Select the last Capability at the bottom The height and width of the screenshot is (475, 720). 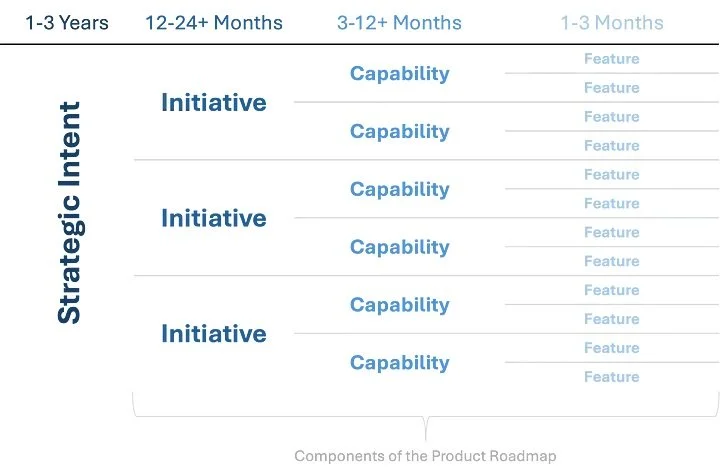coord(399,363)
